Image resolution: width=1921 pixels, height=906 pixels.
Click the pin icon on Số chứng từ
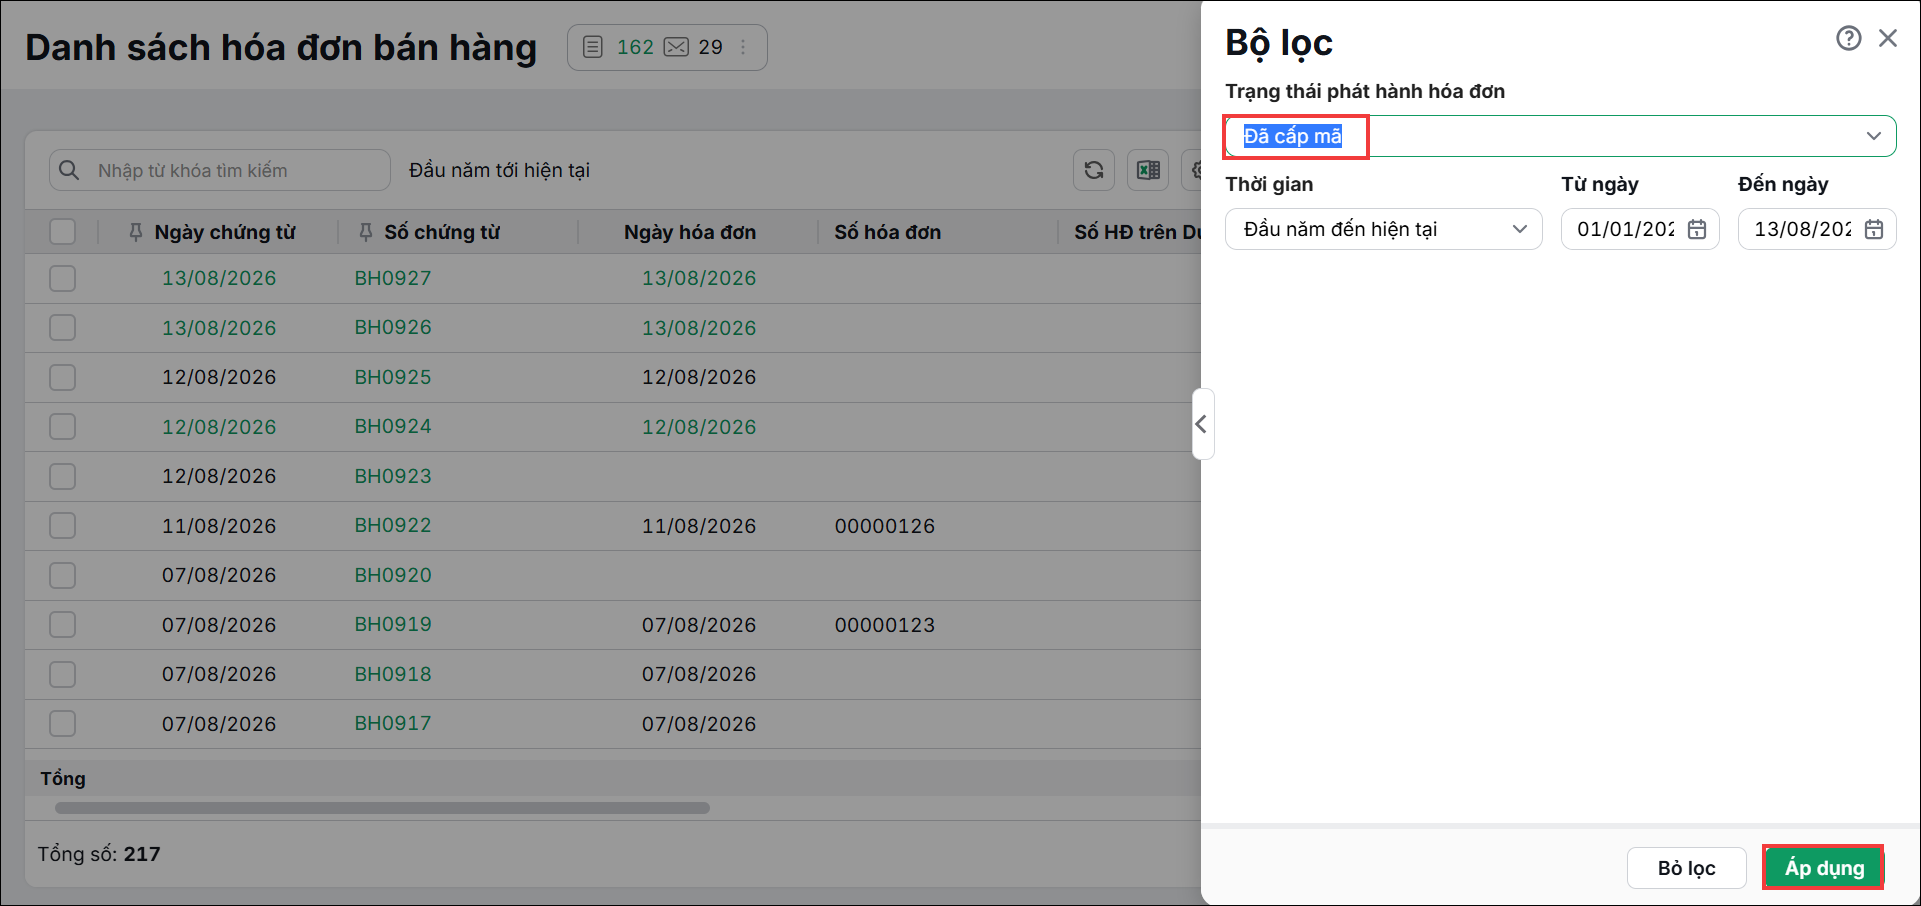[x=366, y=232]
